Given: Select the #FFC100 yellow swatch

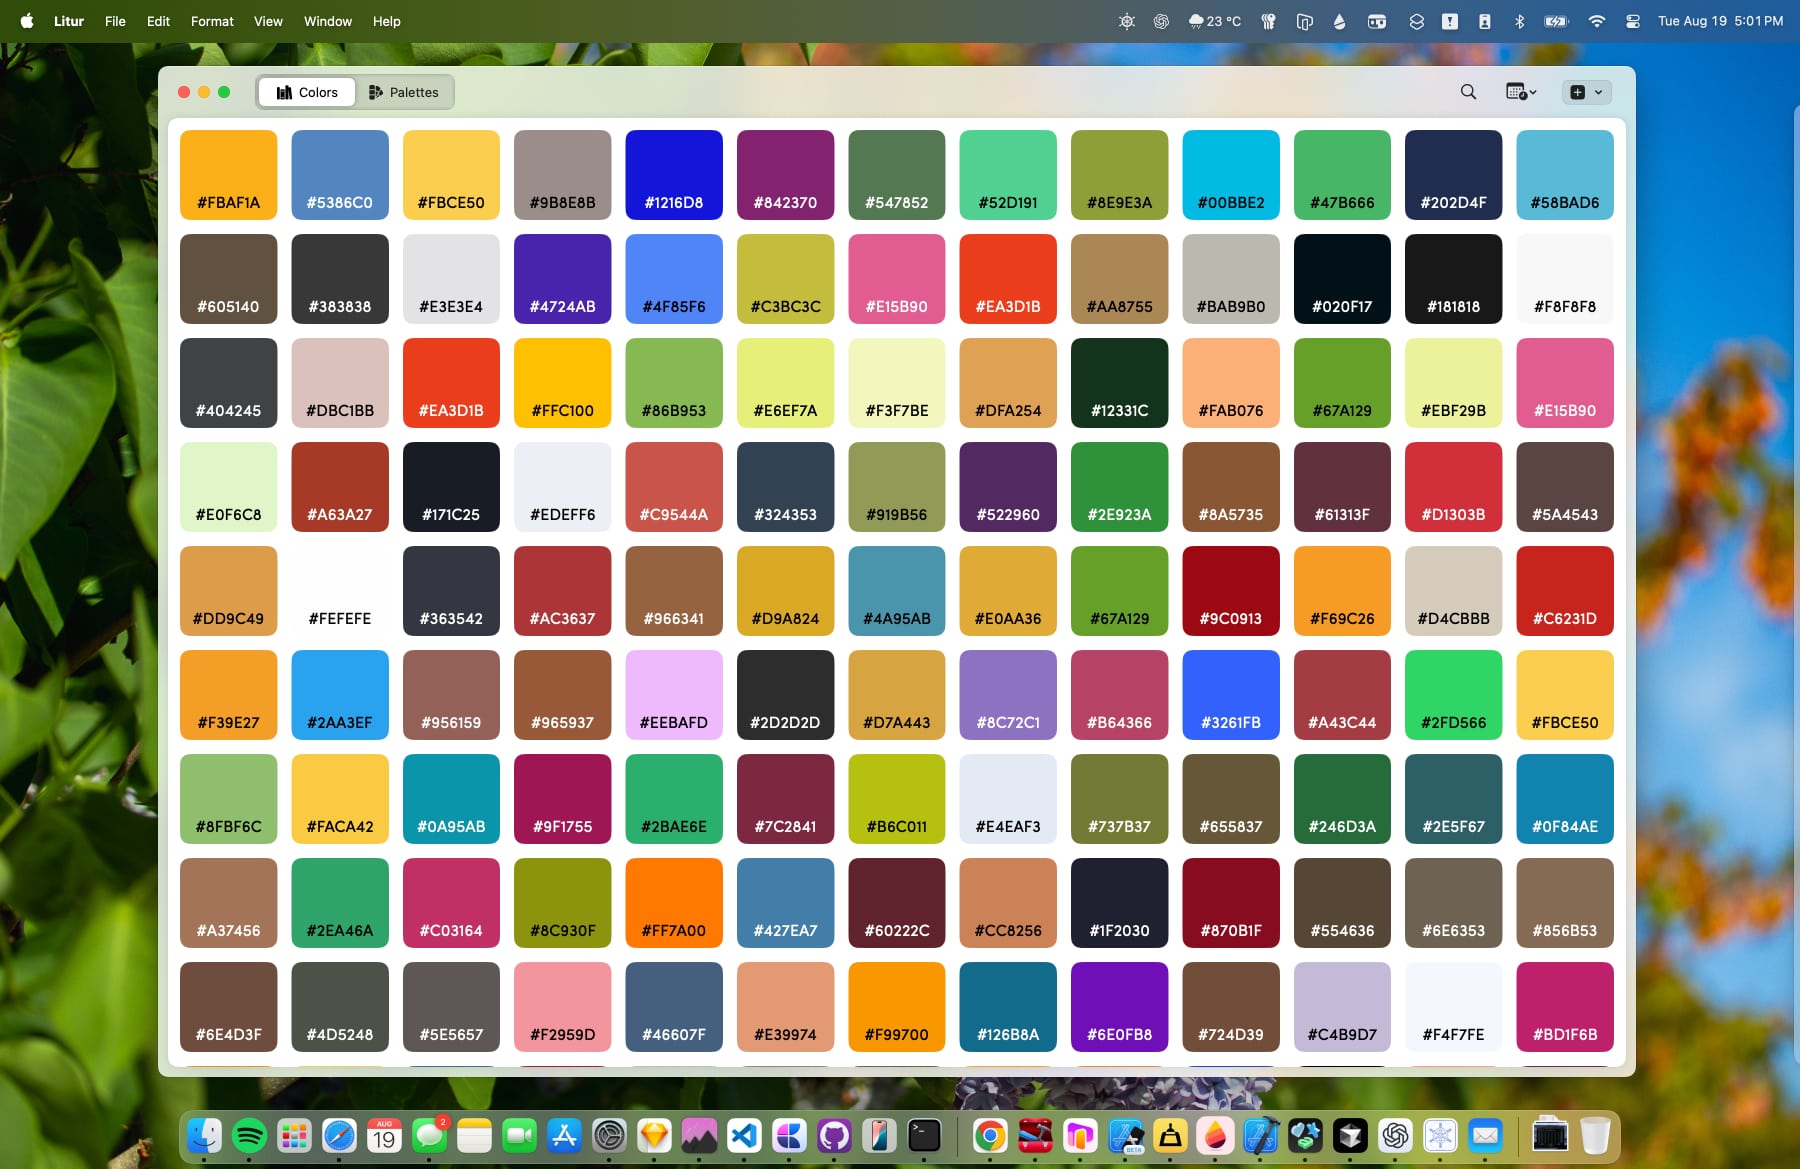Looking at the screenshot, I should [x=563, y=383].
